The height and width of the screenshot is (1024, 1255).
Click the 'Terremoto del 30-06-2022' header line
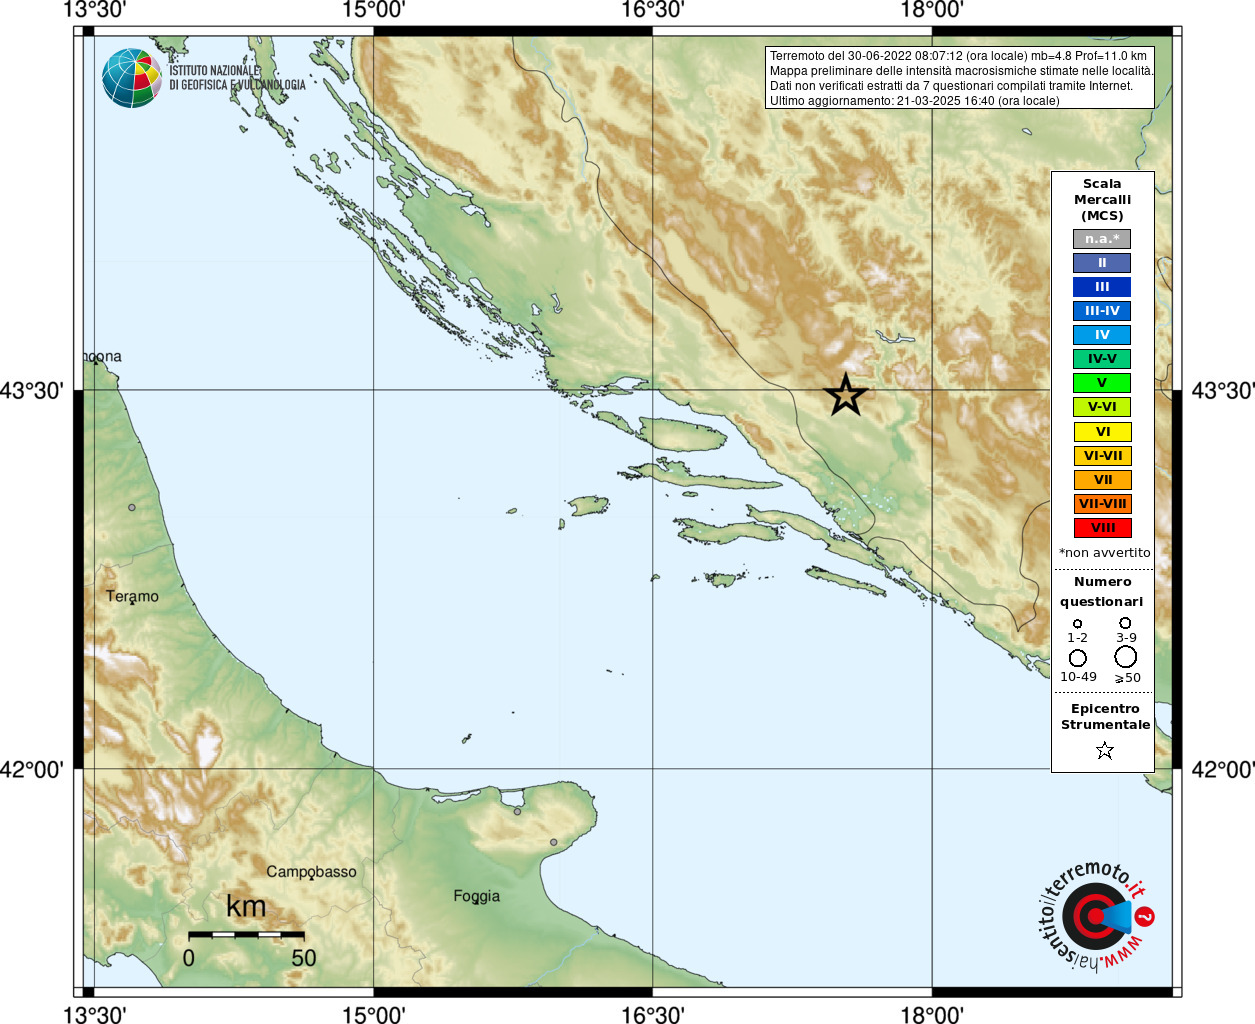pyautogui.click(x=958, y=56)
